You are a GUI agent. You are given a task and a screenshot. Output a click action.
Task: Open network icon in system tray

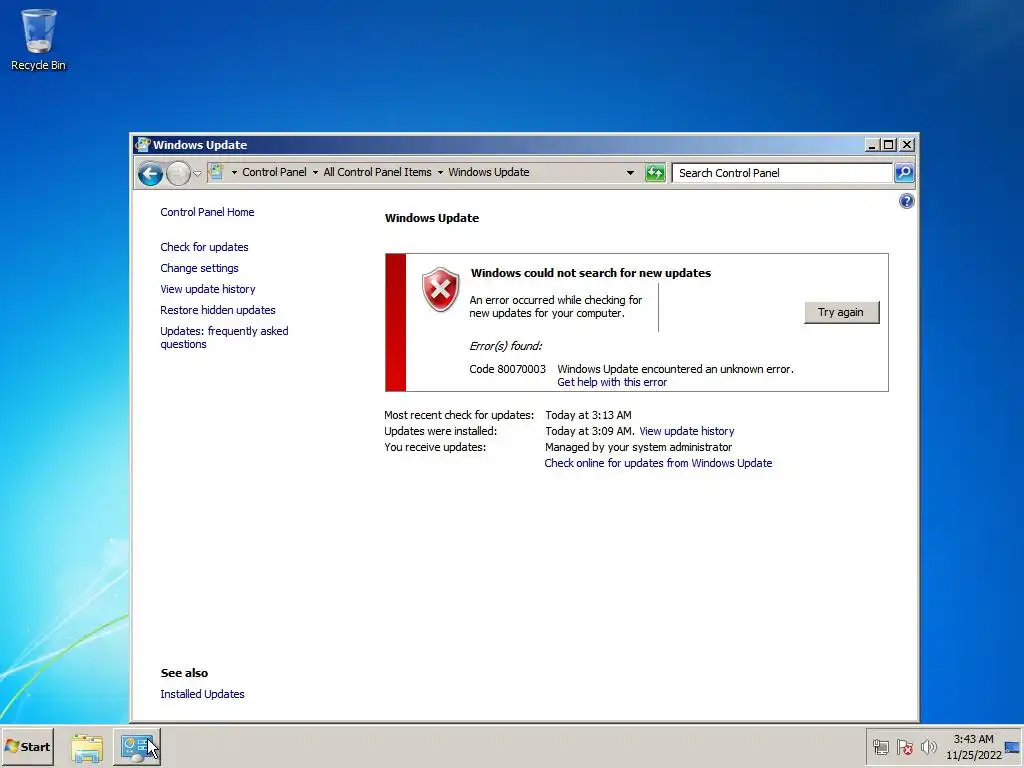881,747
